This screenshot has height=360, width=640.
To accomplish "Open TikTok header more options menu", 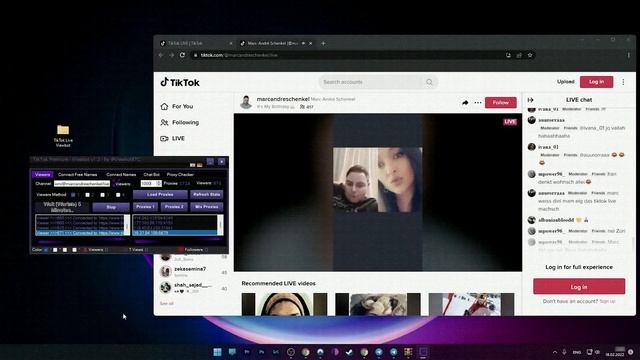I will pyautogui.click(x=623, y=82).
